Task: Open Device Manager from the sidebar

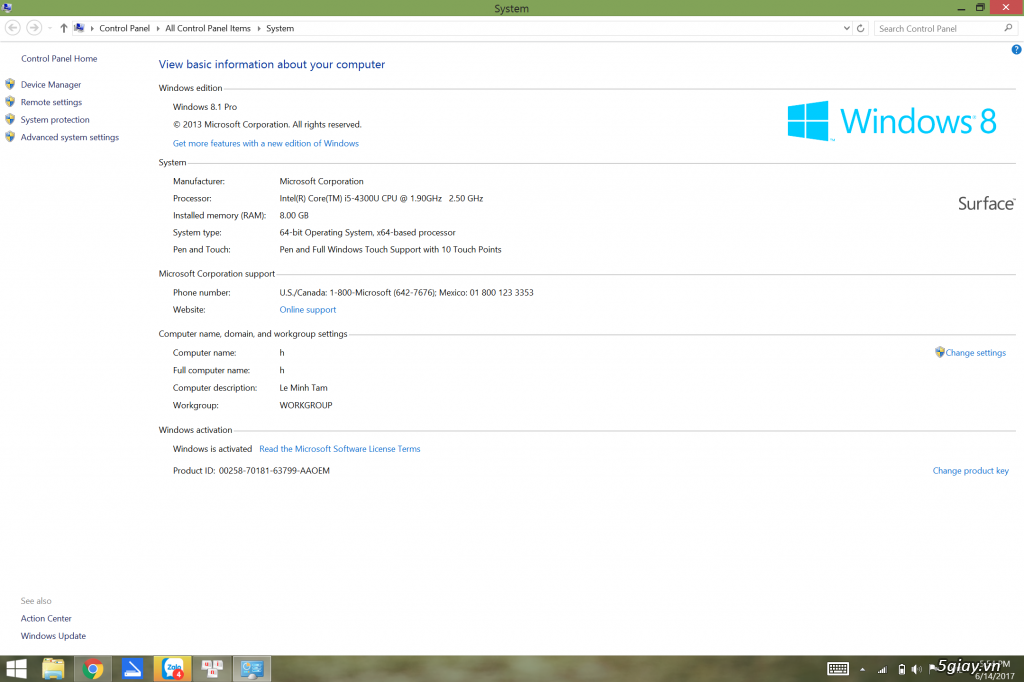Action: click(x=51, y=84)
